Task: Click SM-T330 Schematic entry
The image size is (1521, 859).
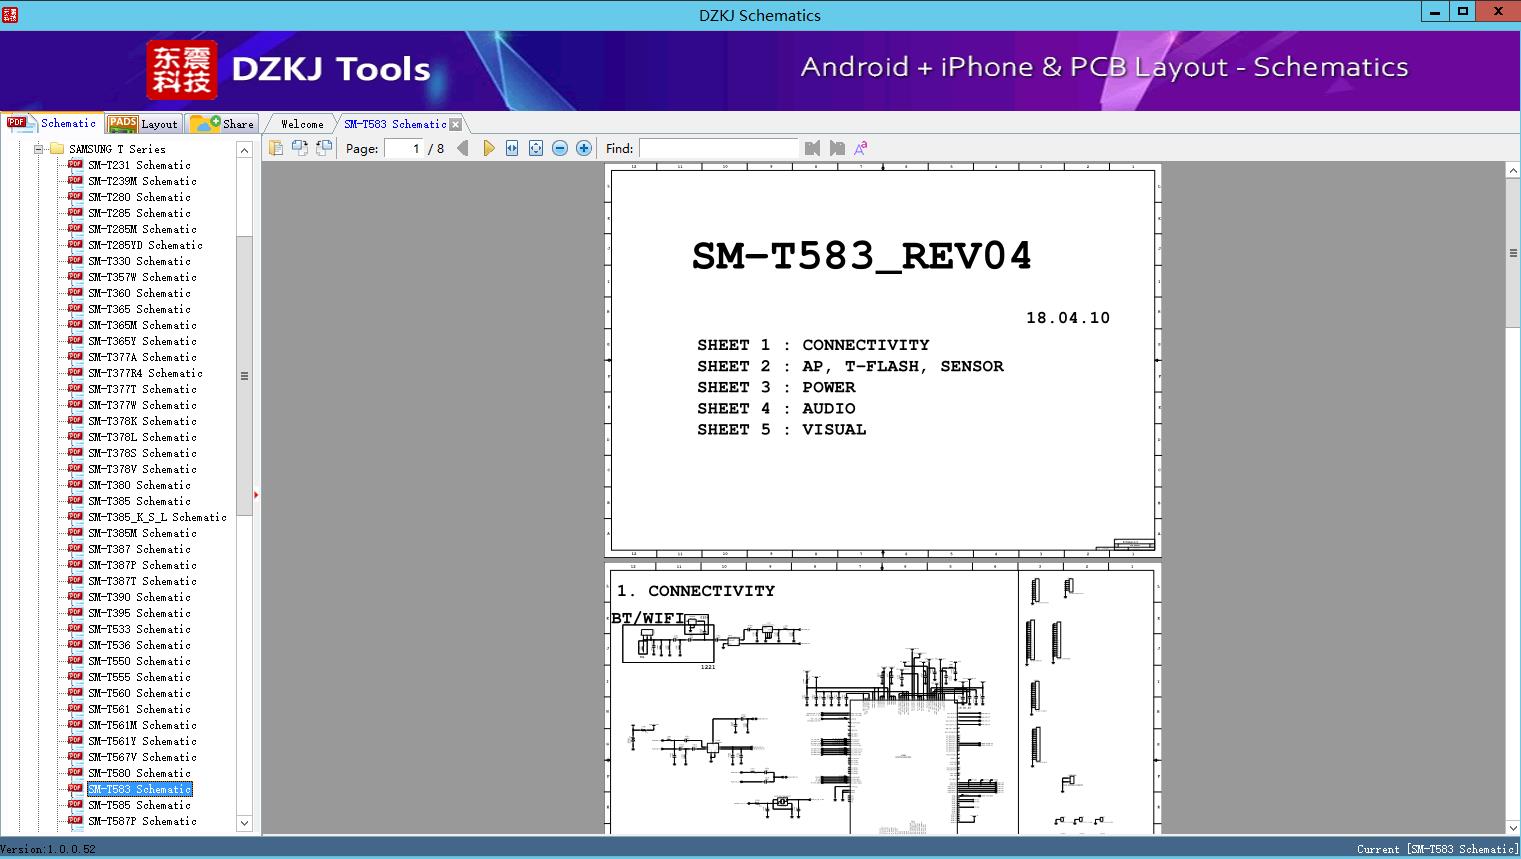Action: point(139,261)
